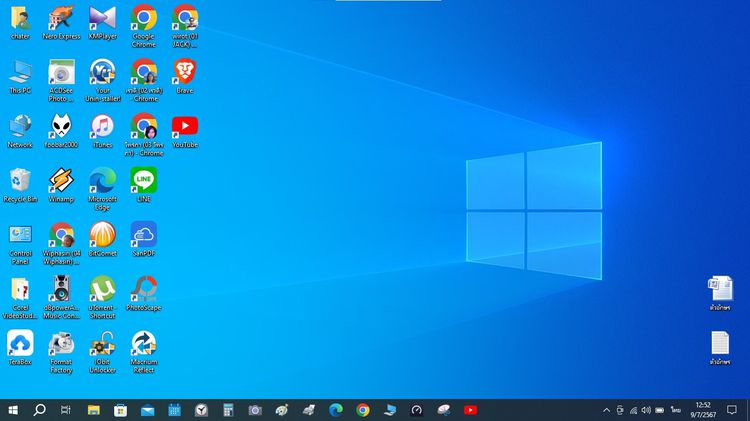Open PhotoScape from the desktop
750x421 pixels.
[143, 294]
